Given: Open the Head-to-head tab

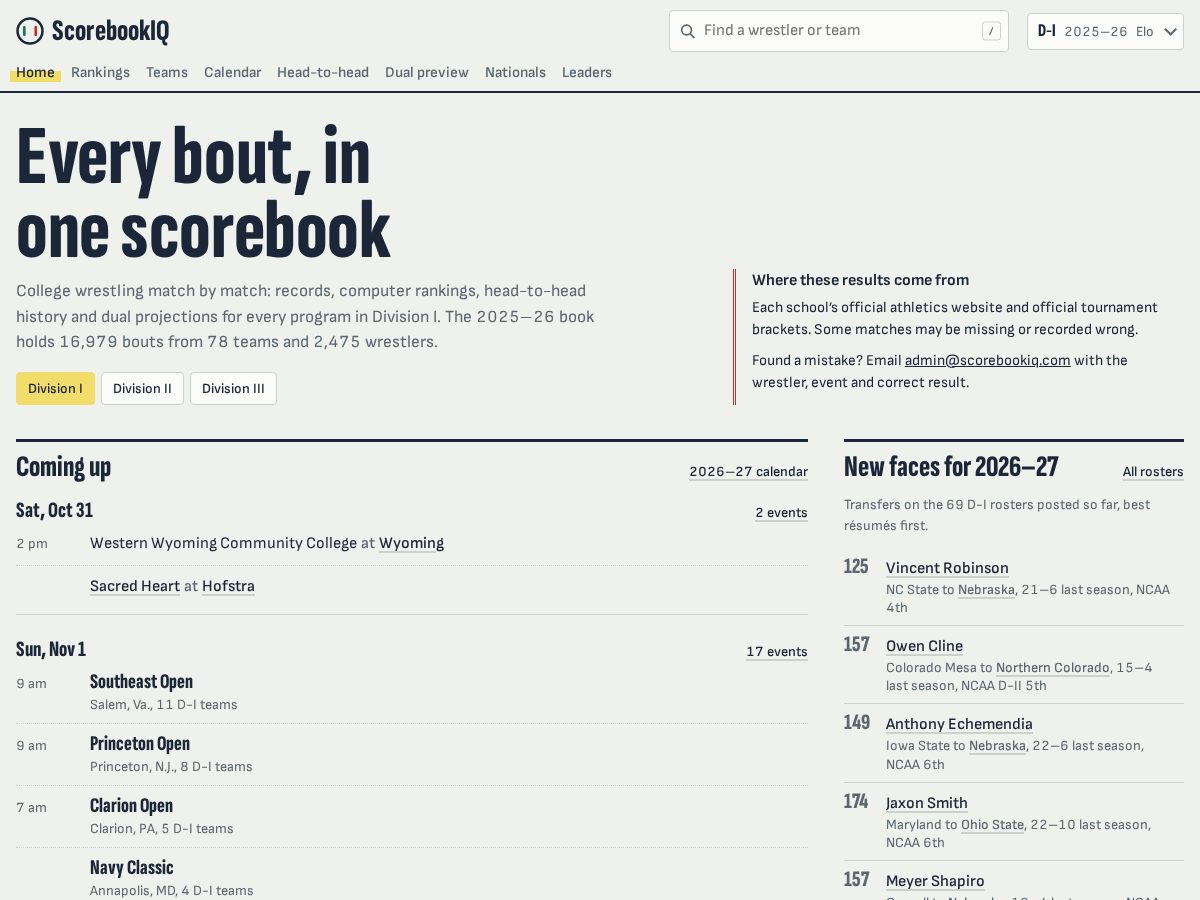Looking at the screenshot, I should coord(323,72).
